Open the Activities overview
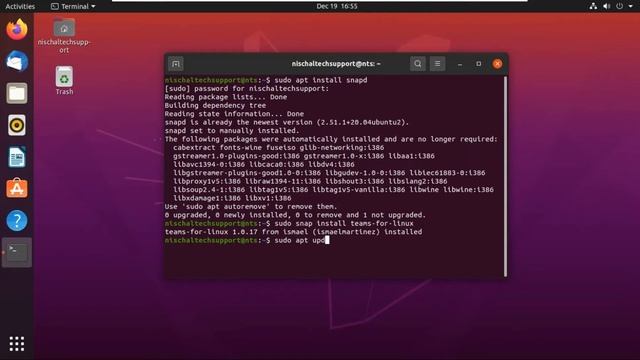The width and height of the screenshot is (640, 360). pos(20,6)
